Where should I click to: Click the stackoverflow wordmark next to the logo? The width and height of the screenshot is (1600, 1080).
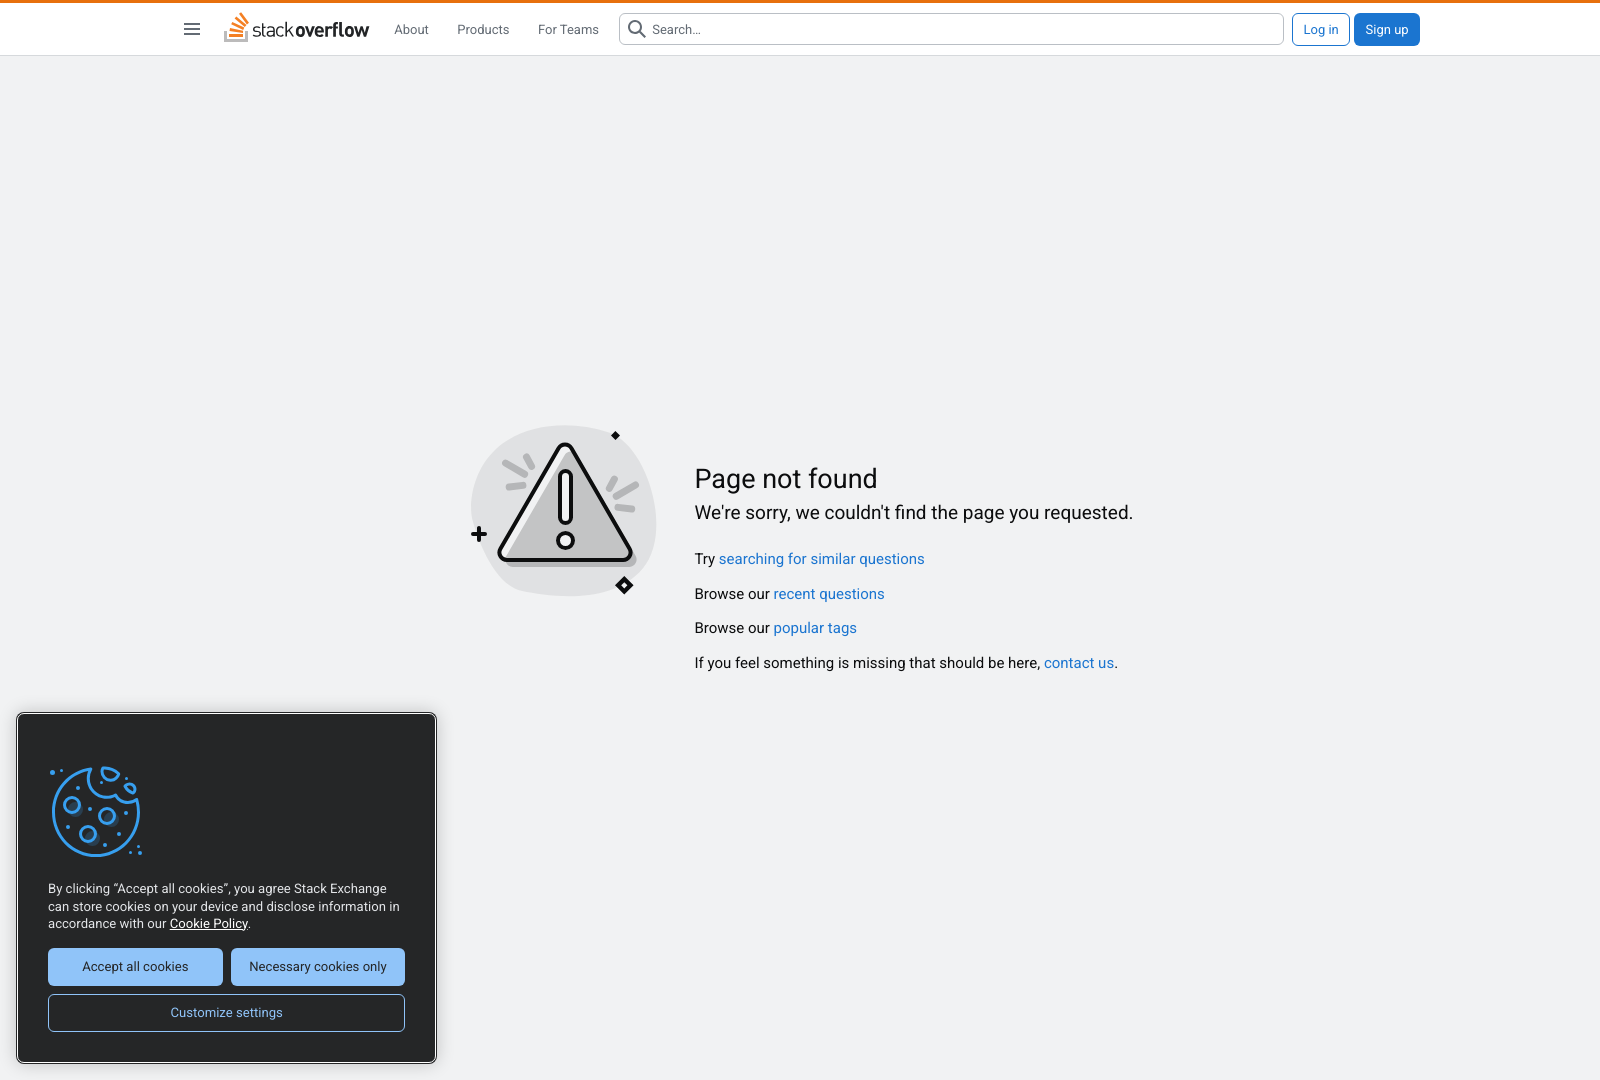312,30
